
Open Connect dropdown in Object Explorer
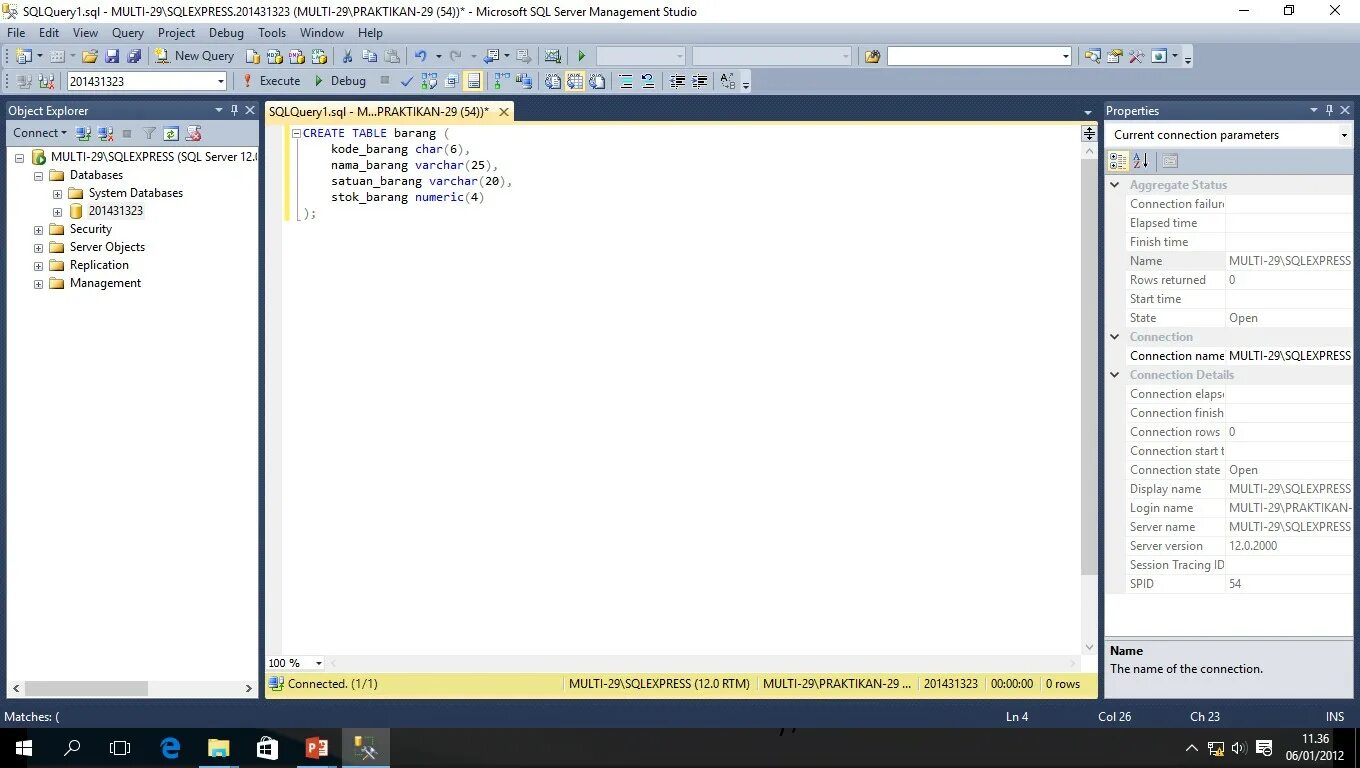[40, 133]
